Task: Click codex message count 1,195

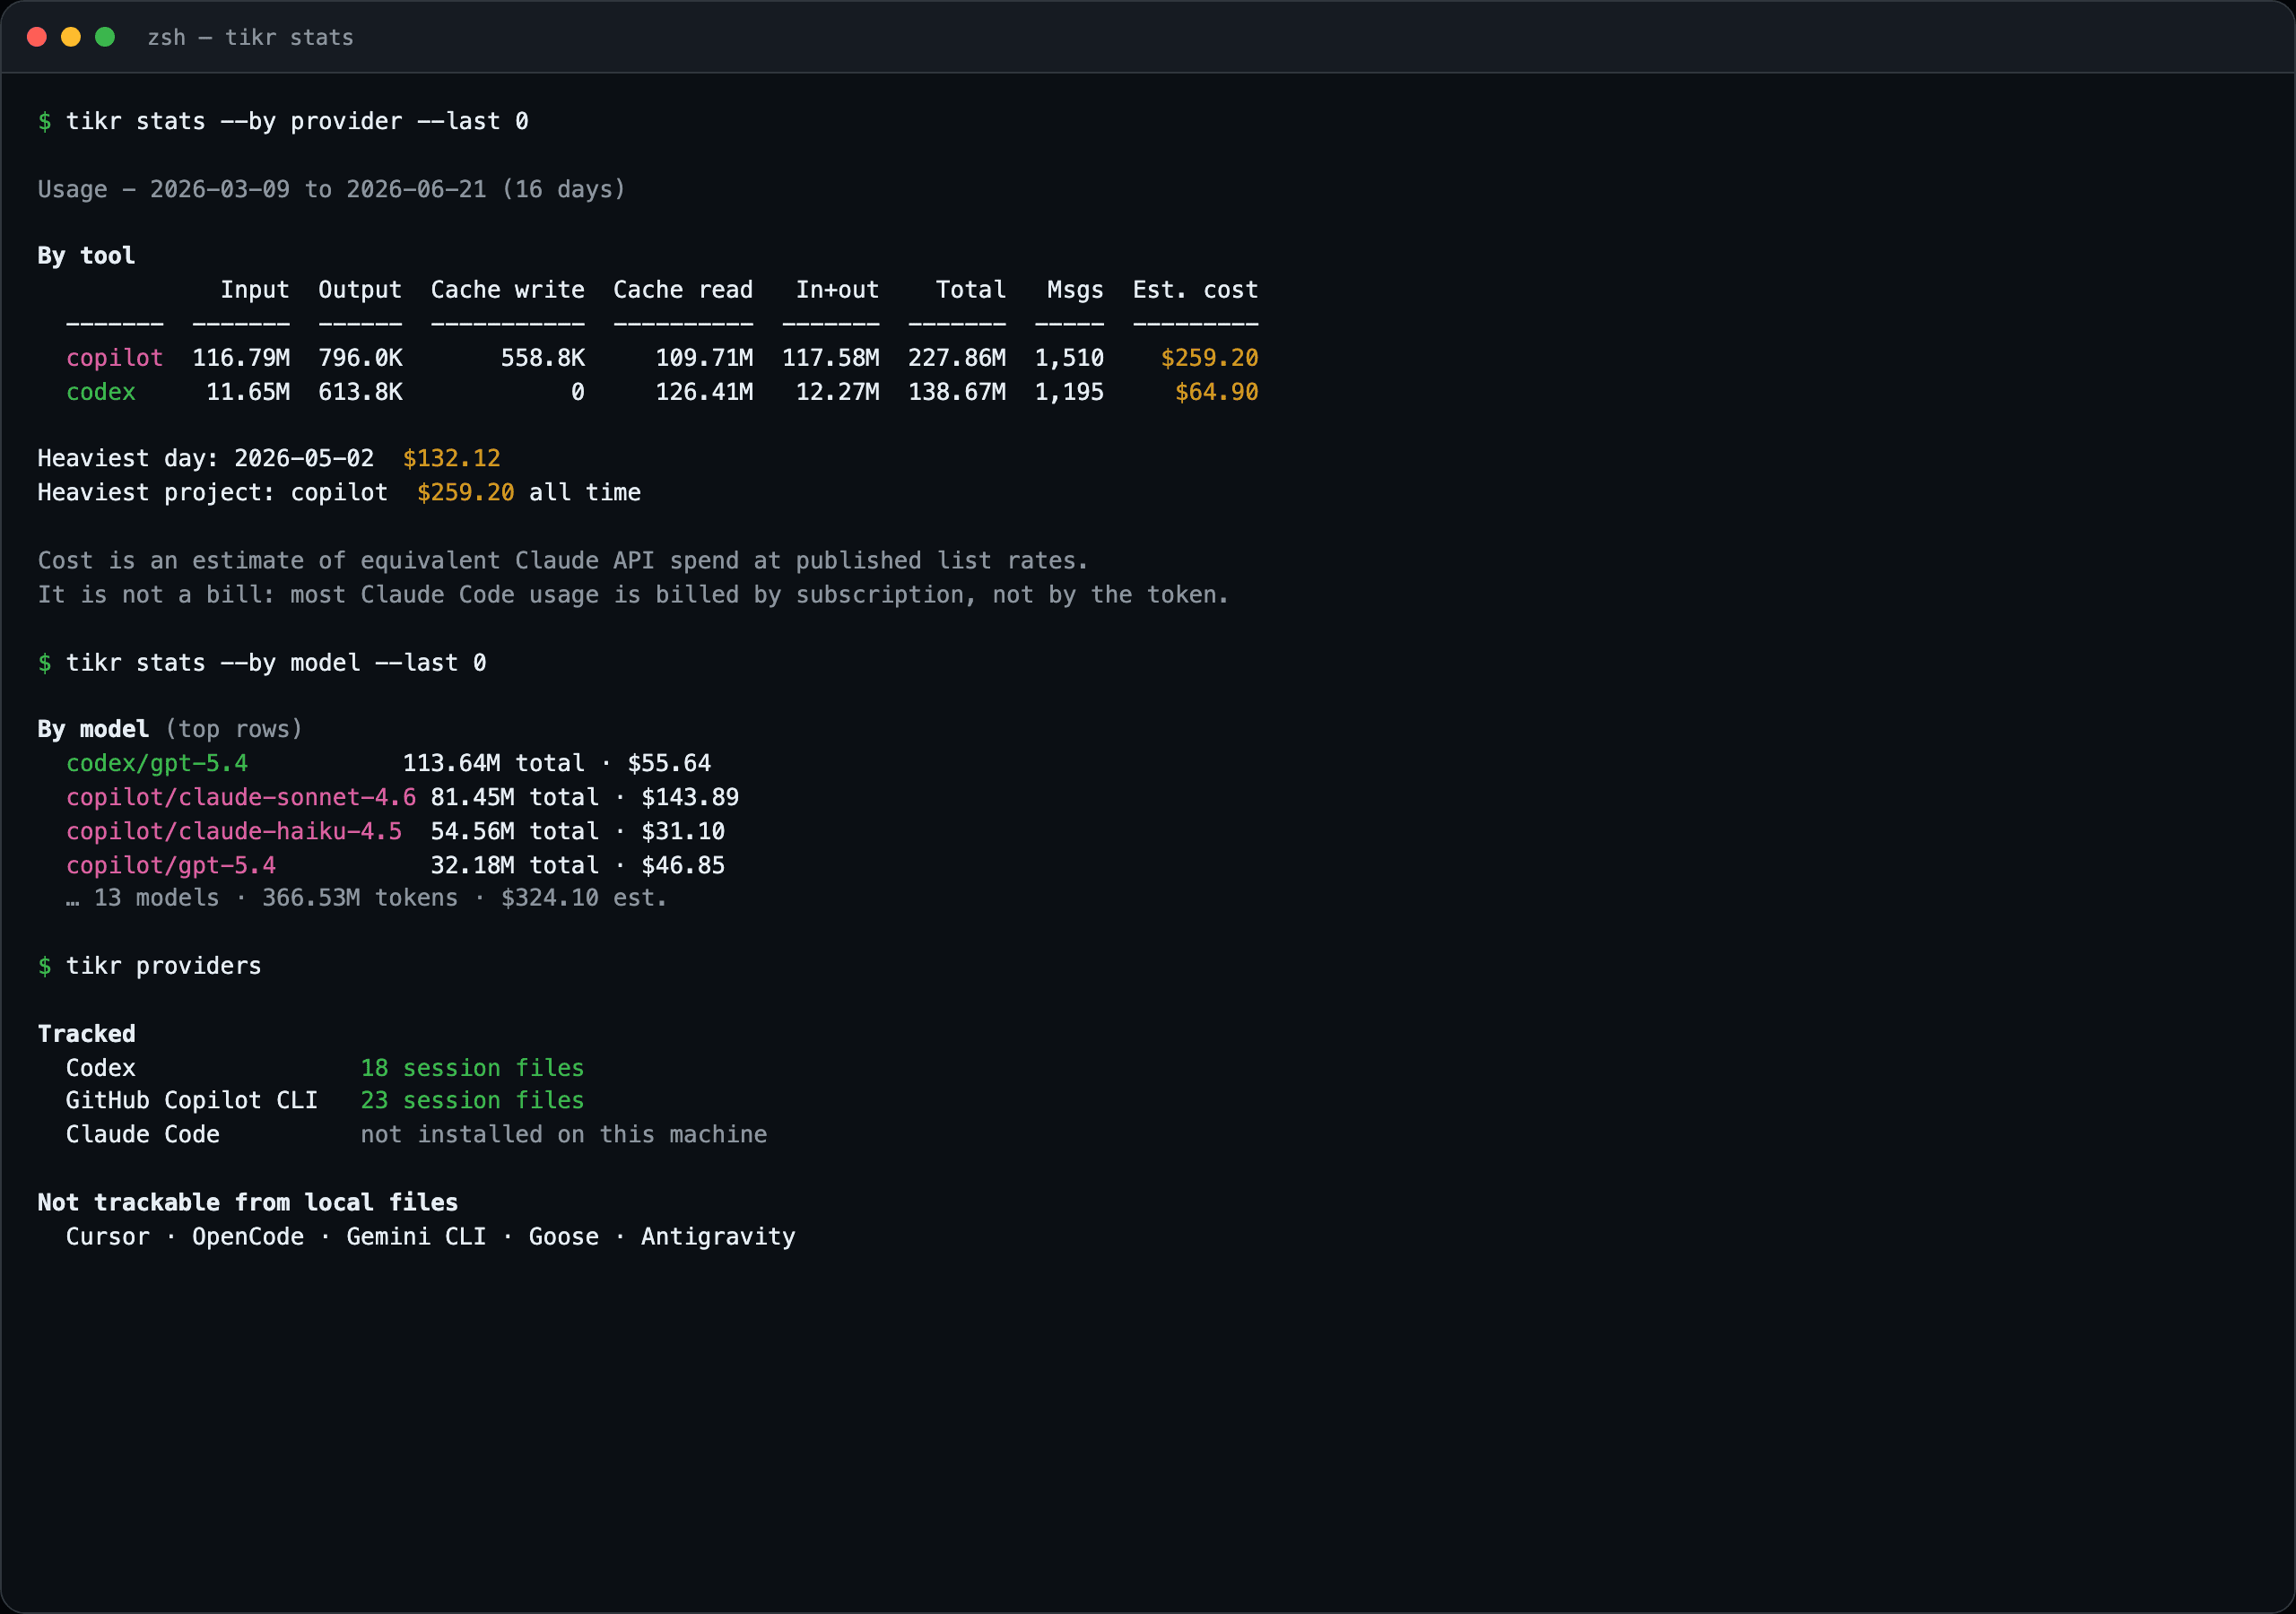Action: [1069, 392]
